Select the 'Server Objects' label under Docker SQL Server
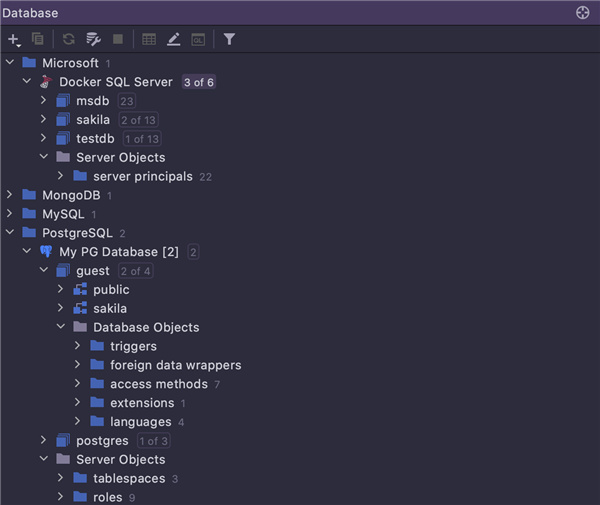Viewport: 600px width, 505px height. [x=121, y=157]
